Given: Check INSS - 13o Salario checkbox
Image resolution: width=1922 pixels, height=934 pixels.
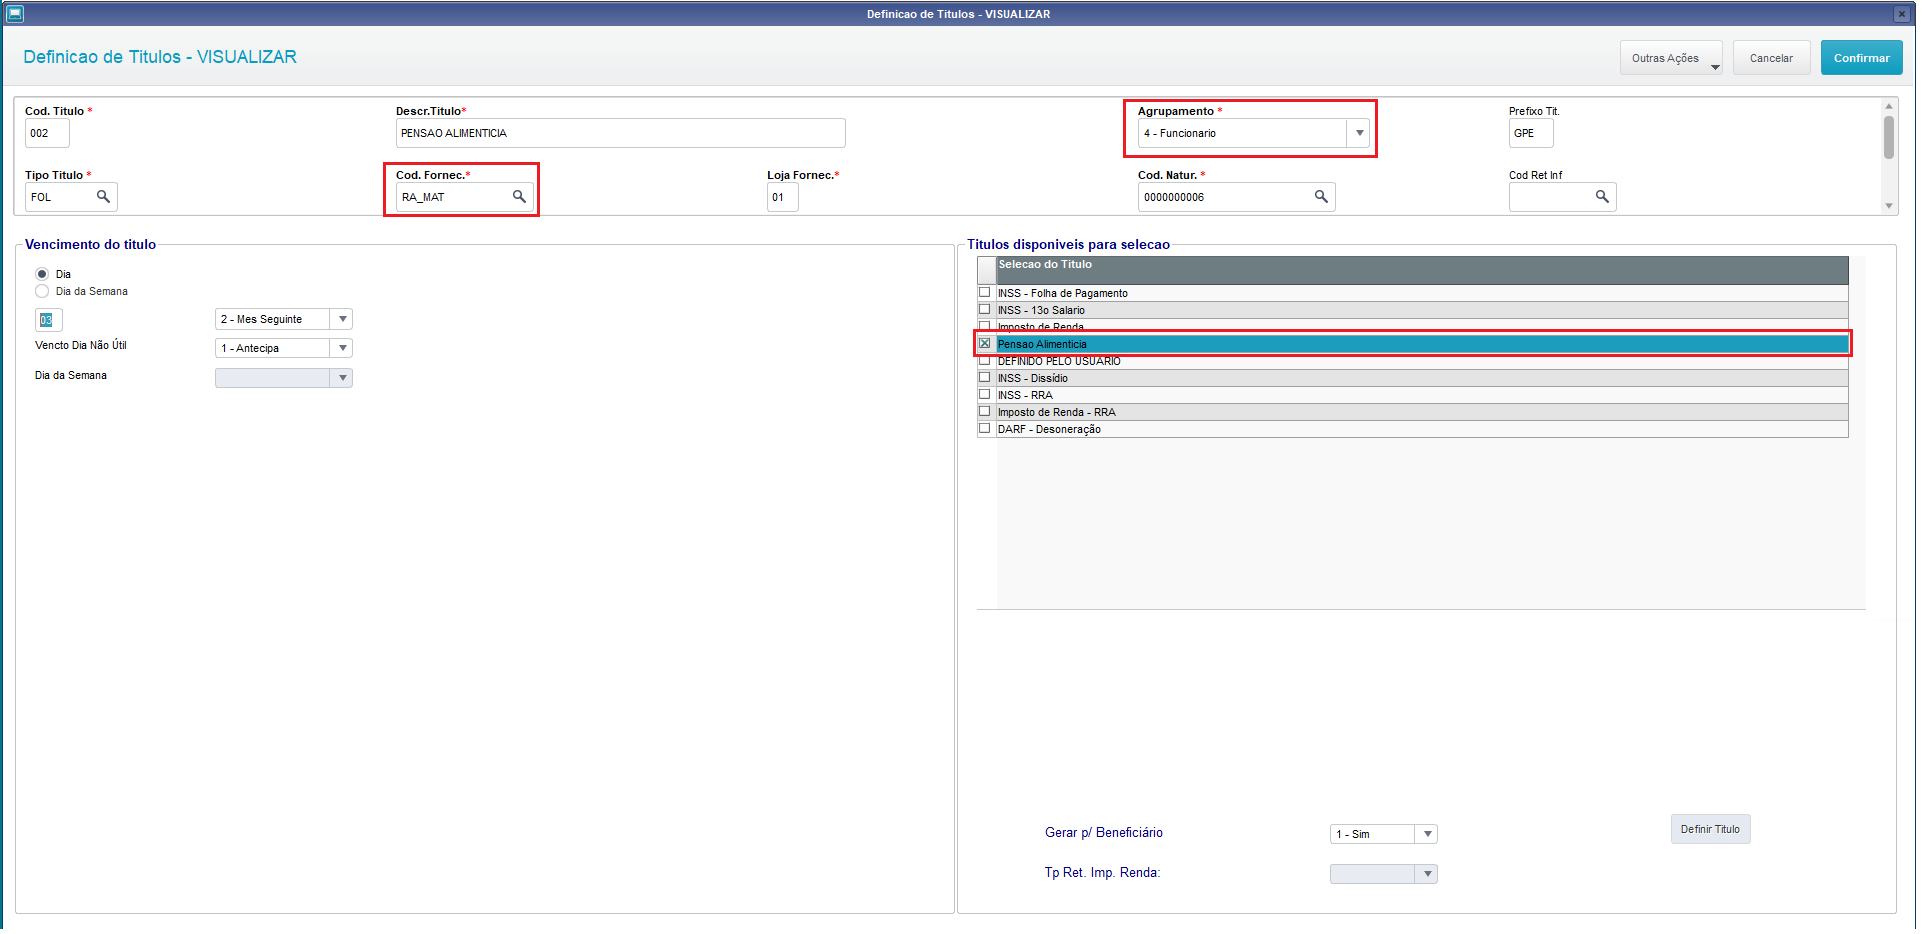Looking at the screenshot, I should 985,309.
